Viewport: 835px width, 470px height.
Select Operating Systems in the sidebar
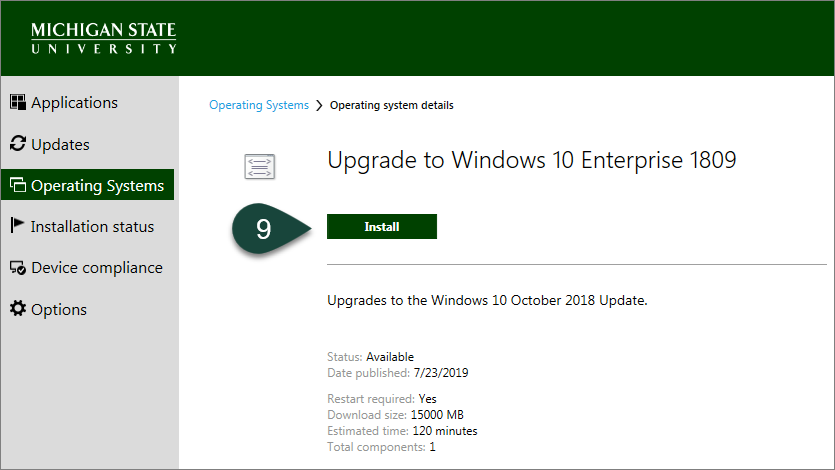(87, 185)
